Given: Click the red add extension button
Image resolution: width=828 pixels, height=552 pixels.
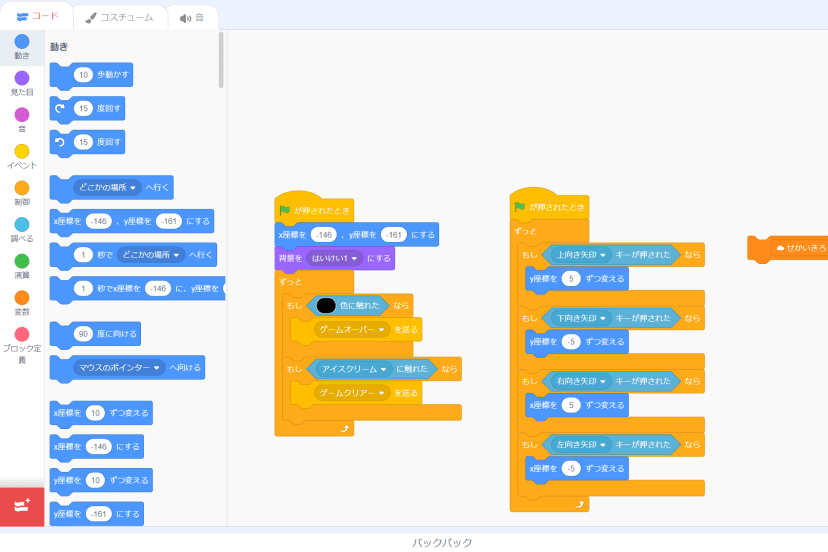Looking at the screenshot, I should (22, 507).
